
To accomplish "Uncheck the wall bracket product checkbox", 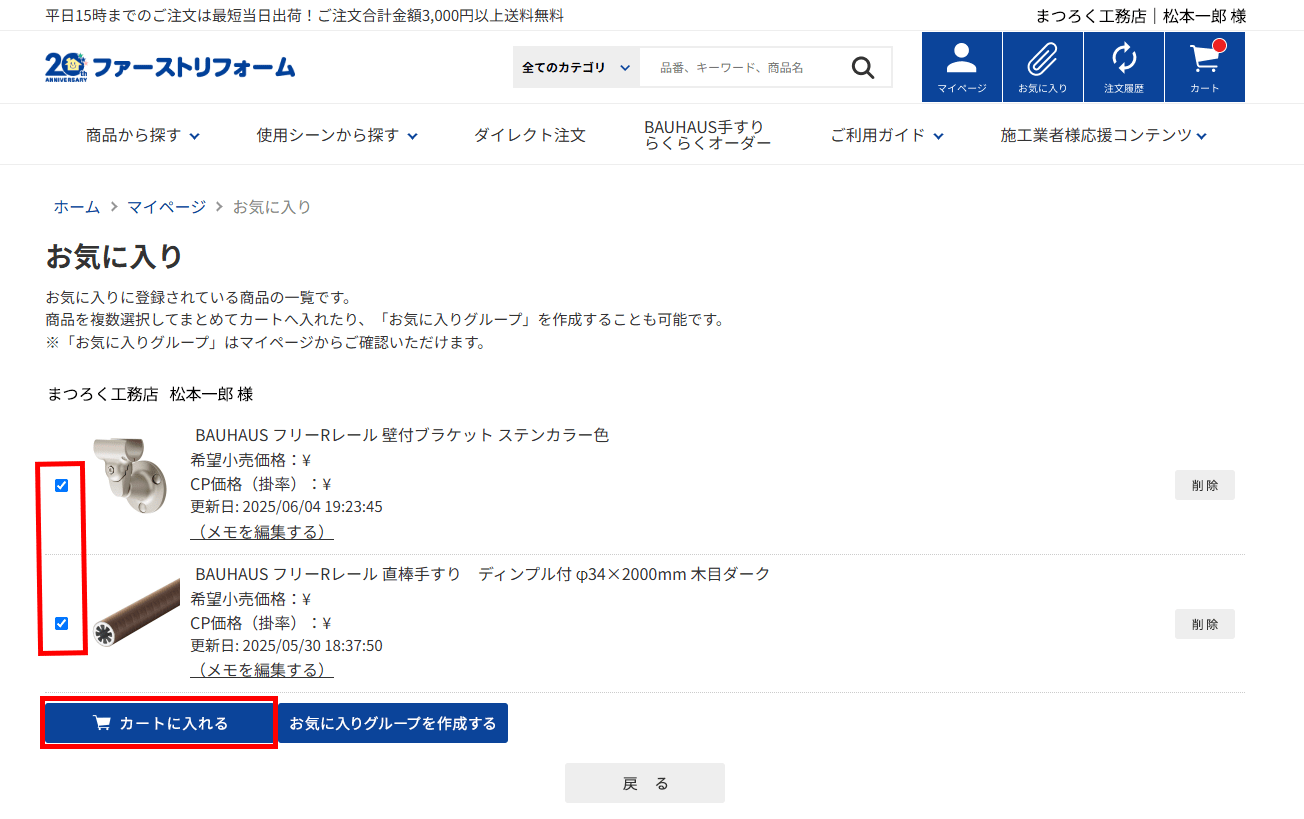I will (62, 485).
